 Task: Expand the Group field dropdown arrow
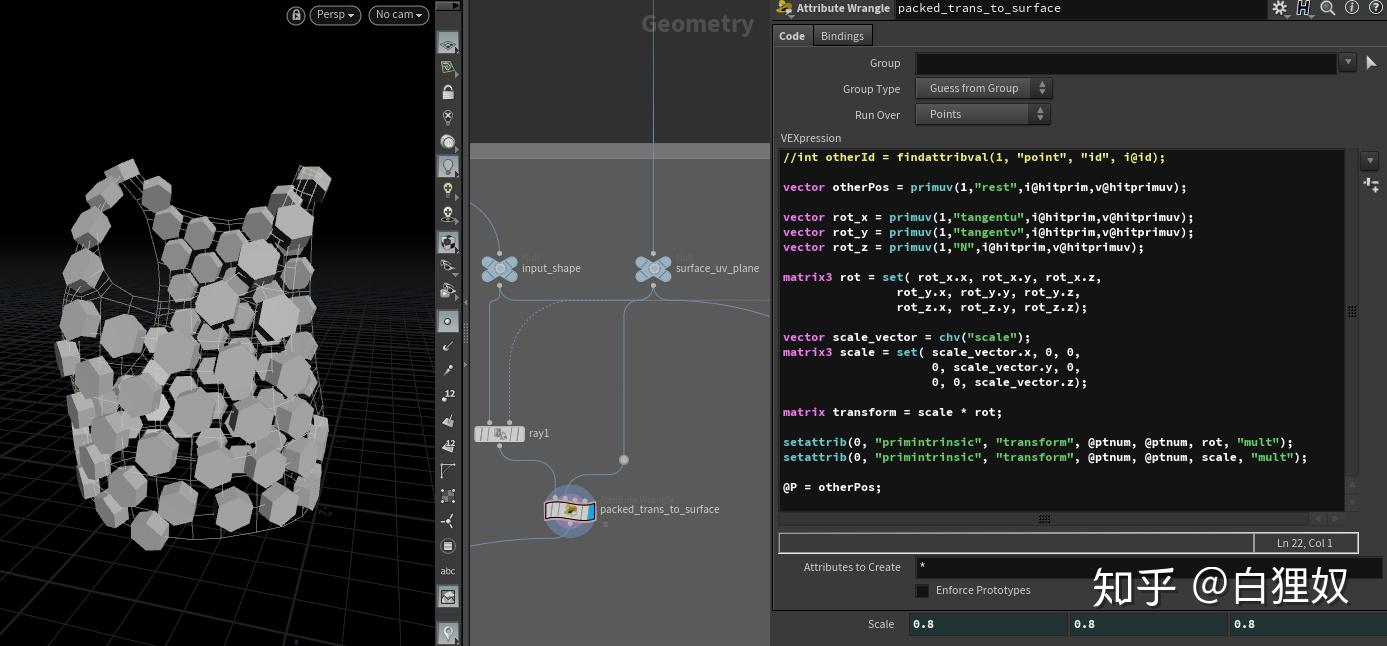pyautogui.click(x=1348, y=62)
